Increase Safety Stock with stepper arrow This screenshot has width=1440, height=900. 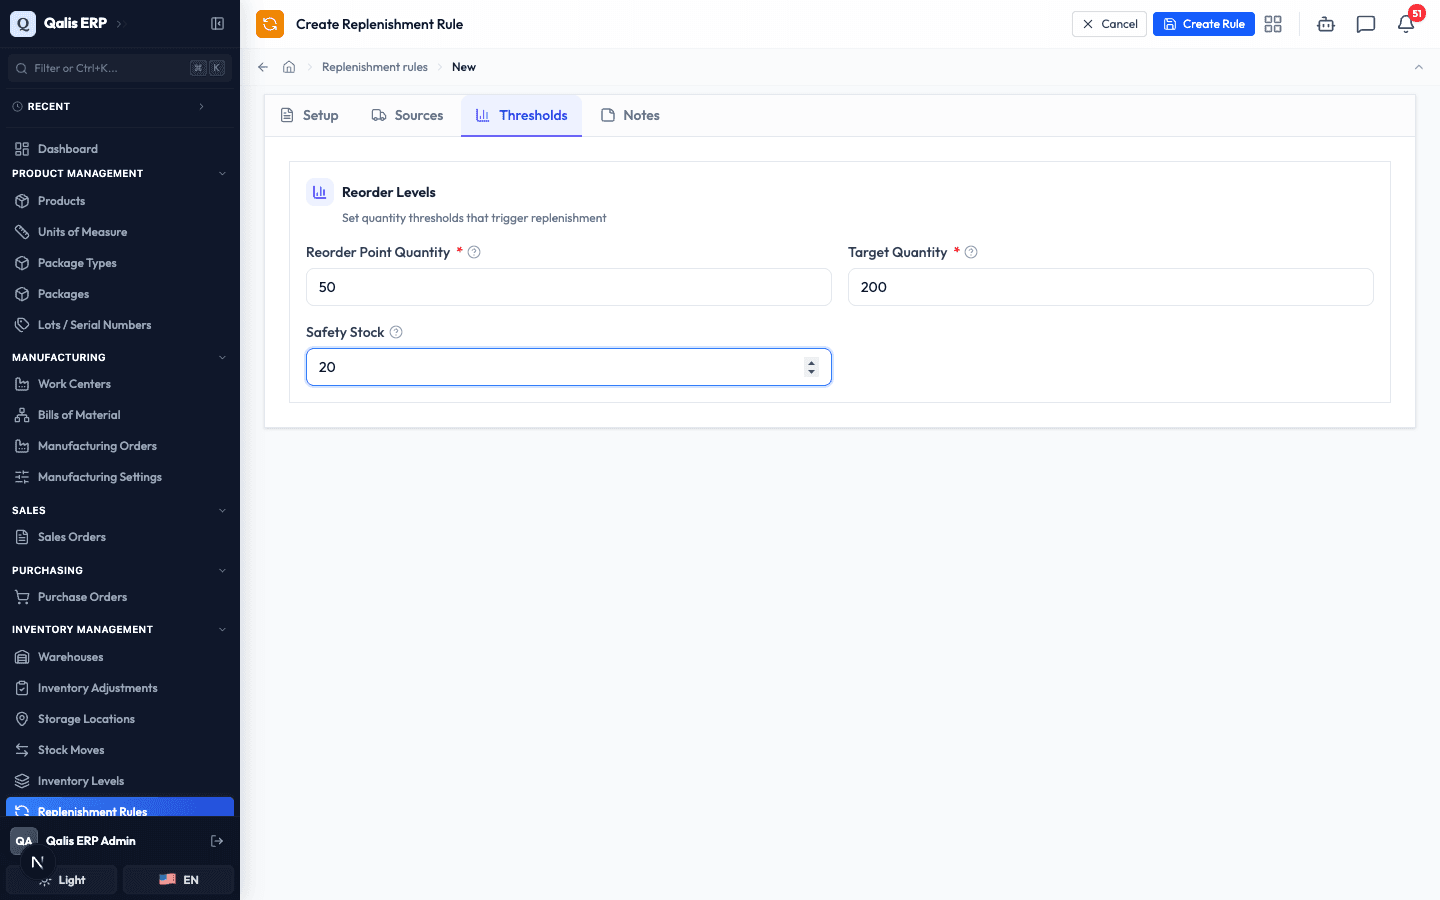coord(811,362)
